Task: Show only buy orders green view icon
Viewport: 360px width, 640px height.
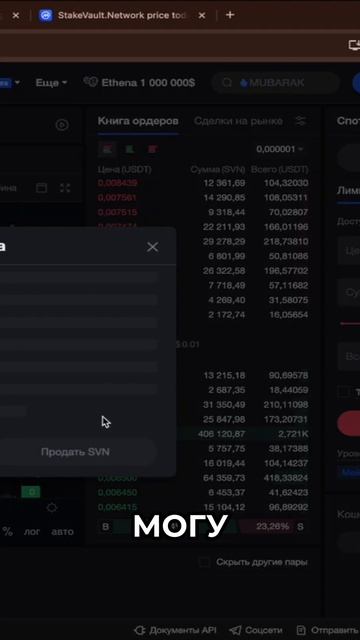Action: tap(130, 149)
